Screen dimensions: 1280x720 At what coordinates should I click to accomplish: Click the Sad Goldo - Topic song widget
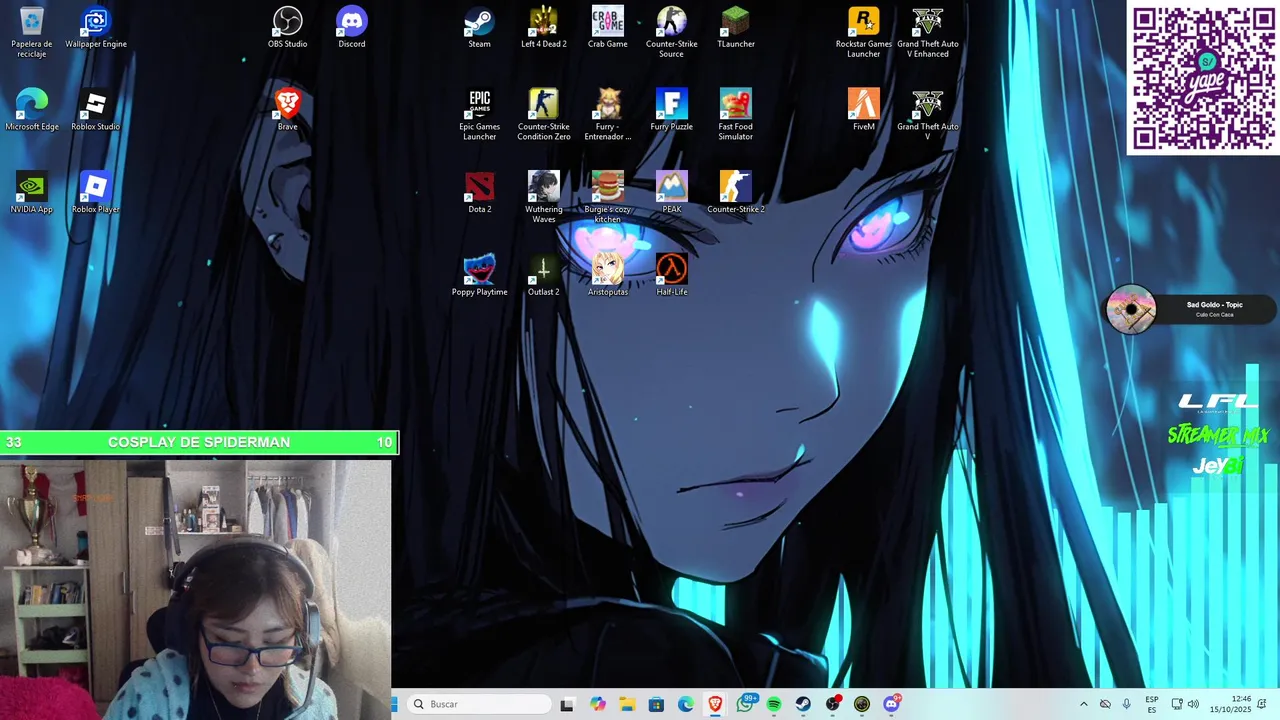coord(1190,309)
